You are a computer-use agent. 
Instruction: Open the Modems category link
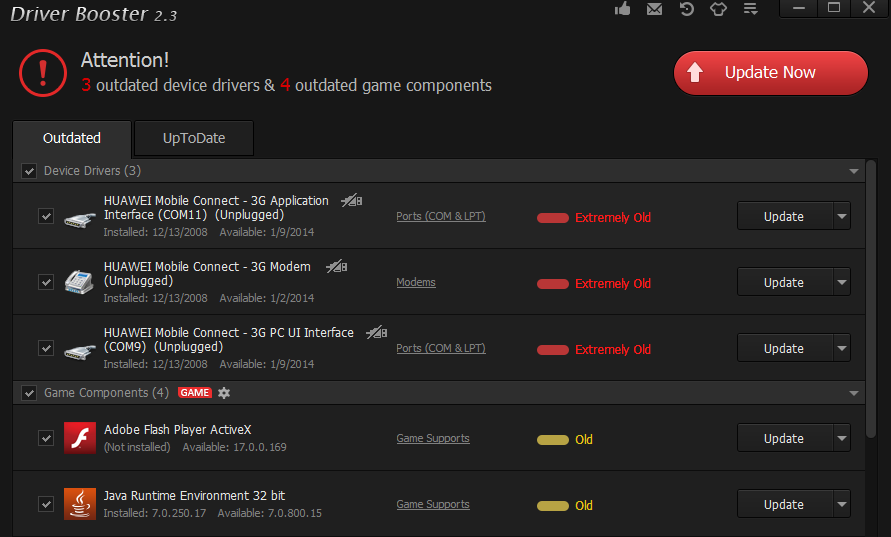(x=416, y=282)
